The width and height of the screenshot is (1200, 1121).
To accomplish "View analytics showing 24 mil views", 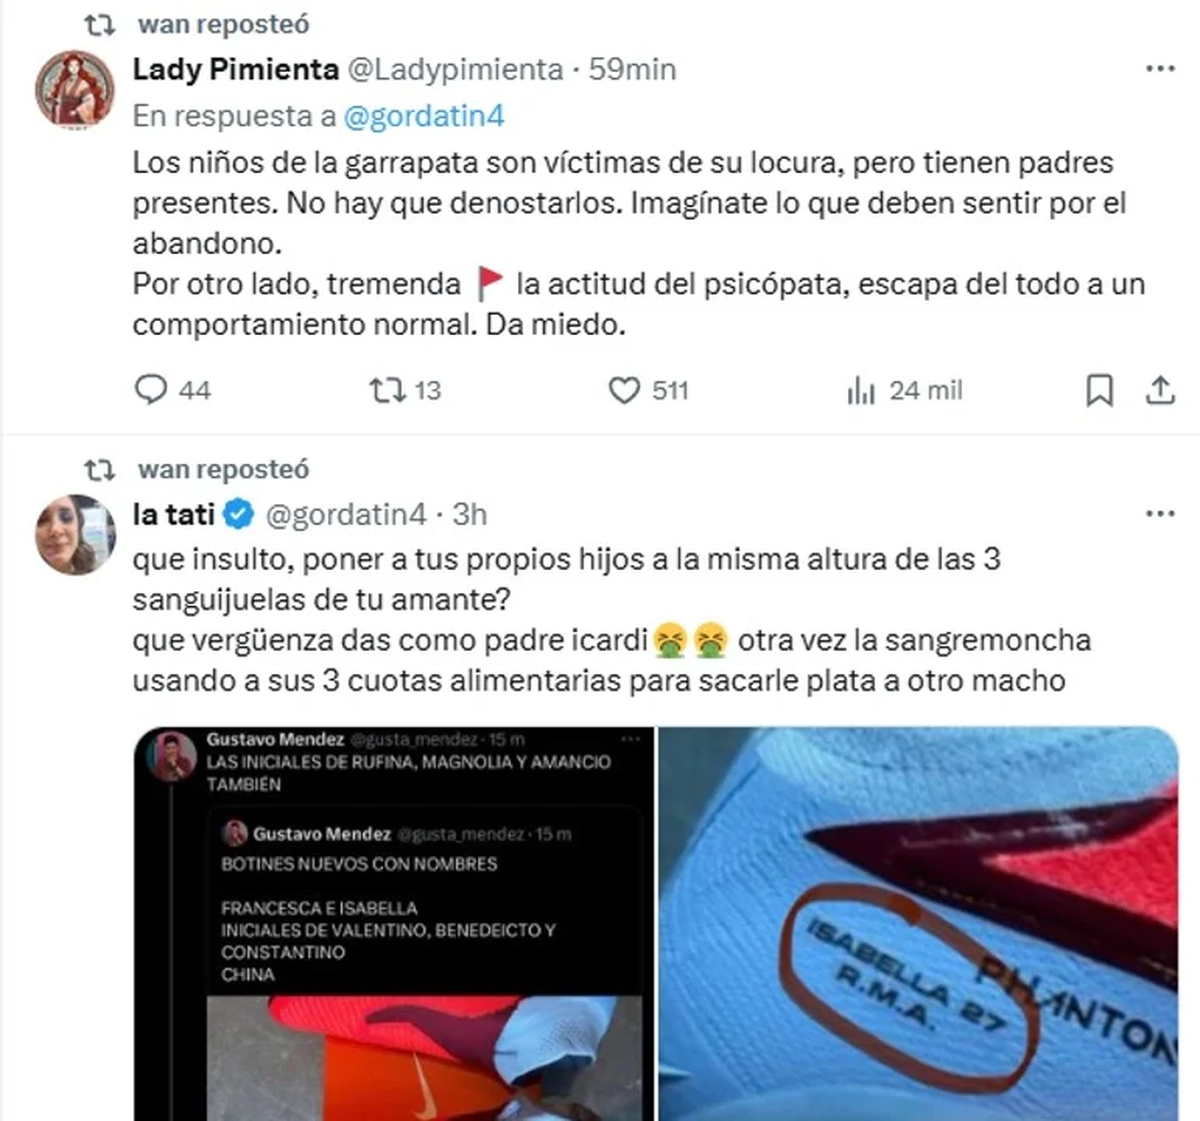I will point(904,390).
